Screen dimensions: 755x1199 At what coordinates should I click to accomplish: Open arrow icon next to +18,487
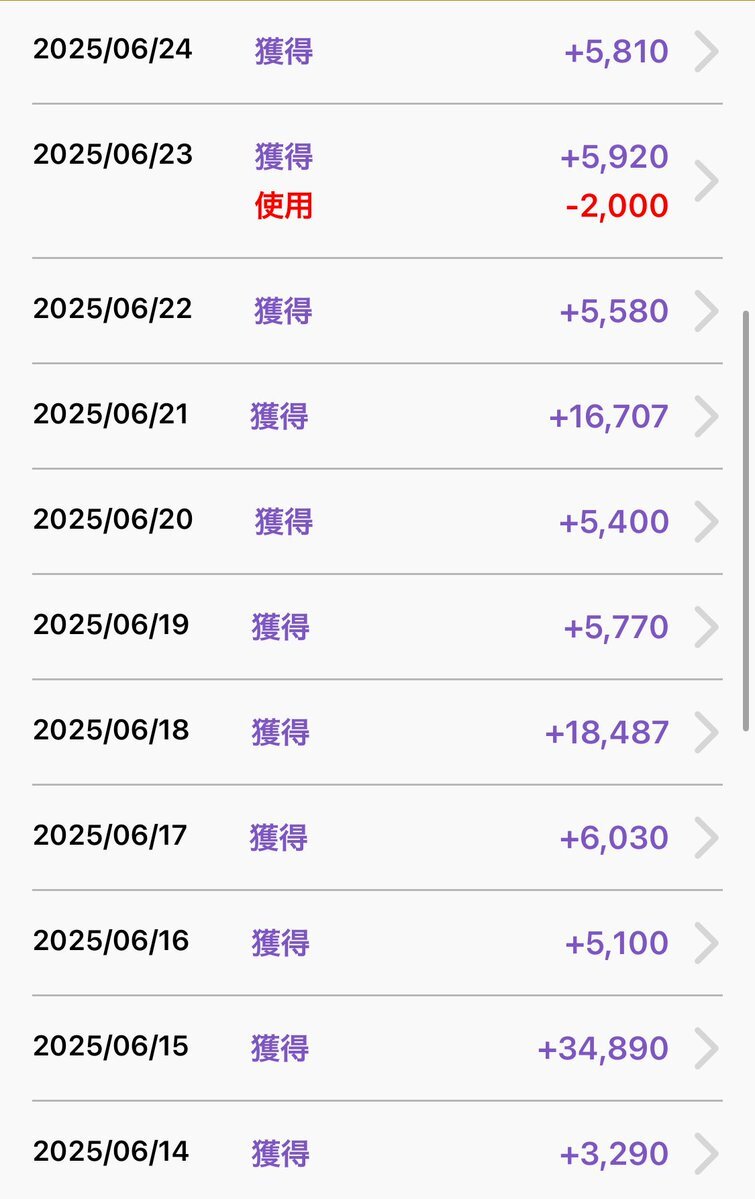[707, 733]
